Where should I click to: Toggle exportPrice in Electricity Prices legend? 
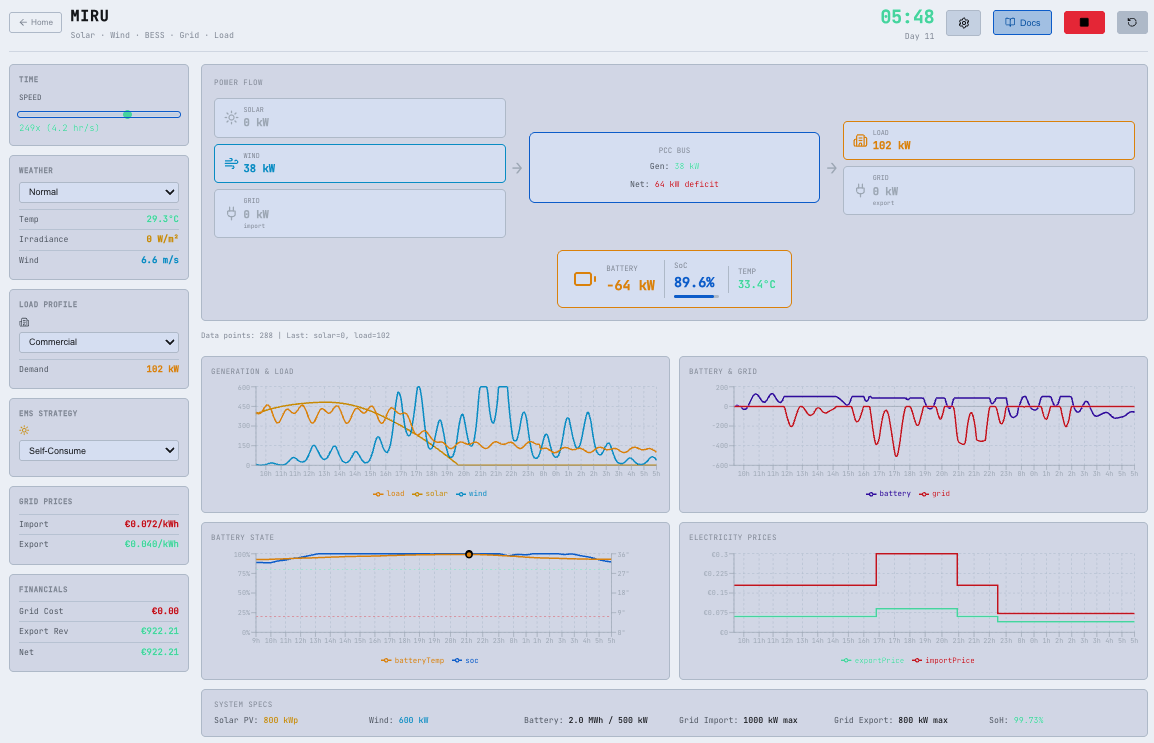[872, 661]
